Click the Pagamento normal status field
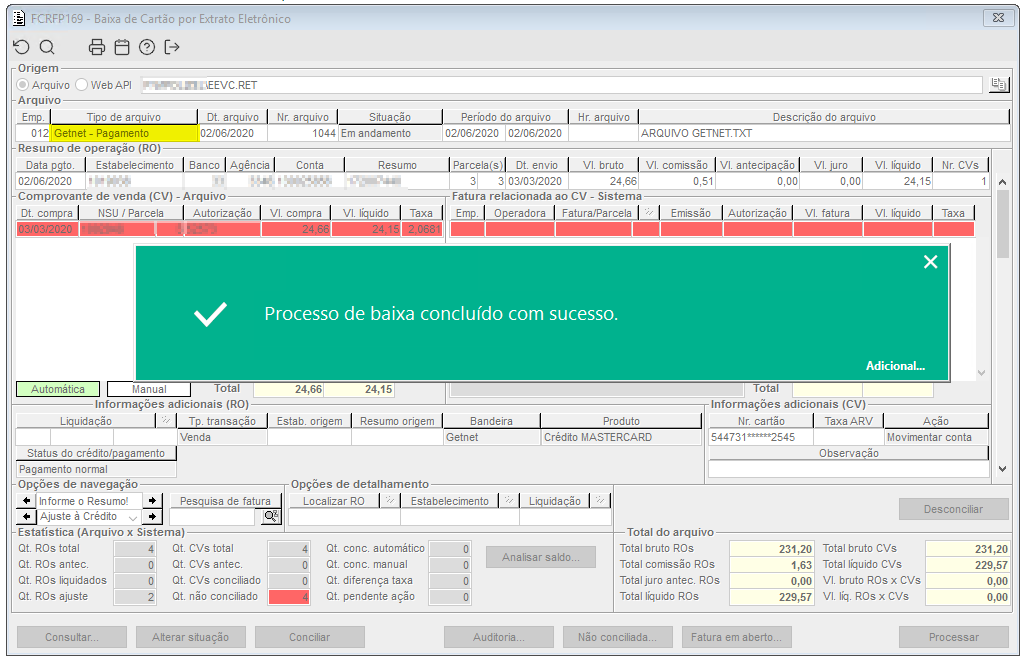This screenshot has height=660, width=1022. 96,469
